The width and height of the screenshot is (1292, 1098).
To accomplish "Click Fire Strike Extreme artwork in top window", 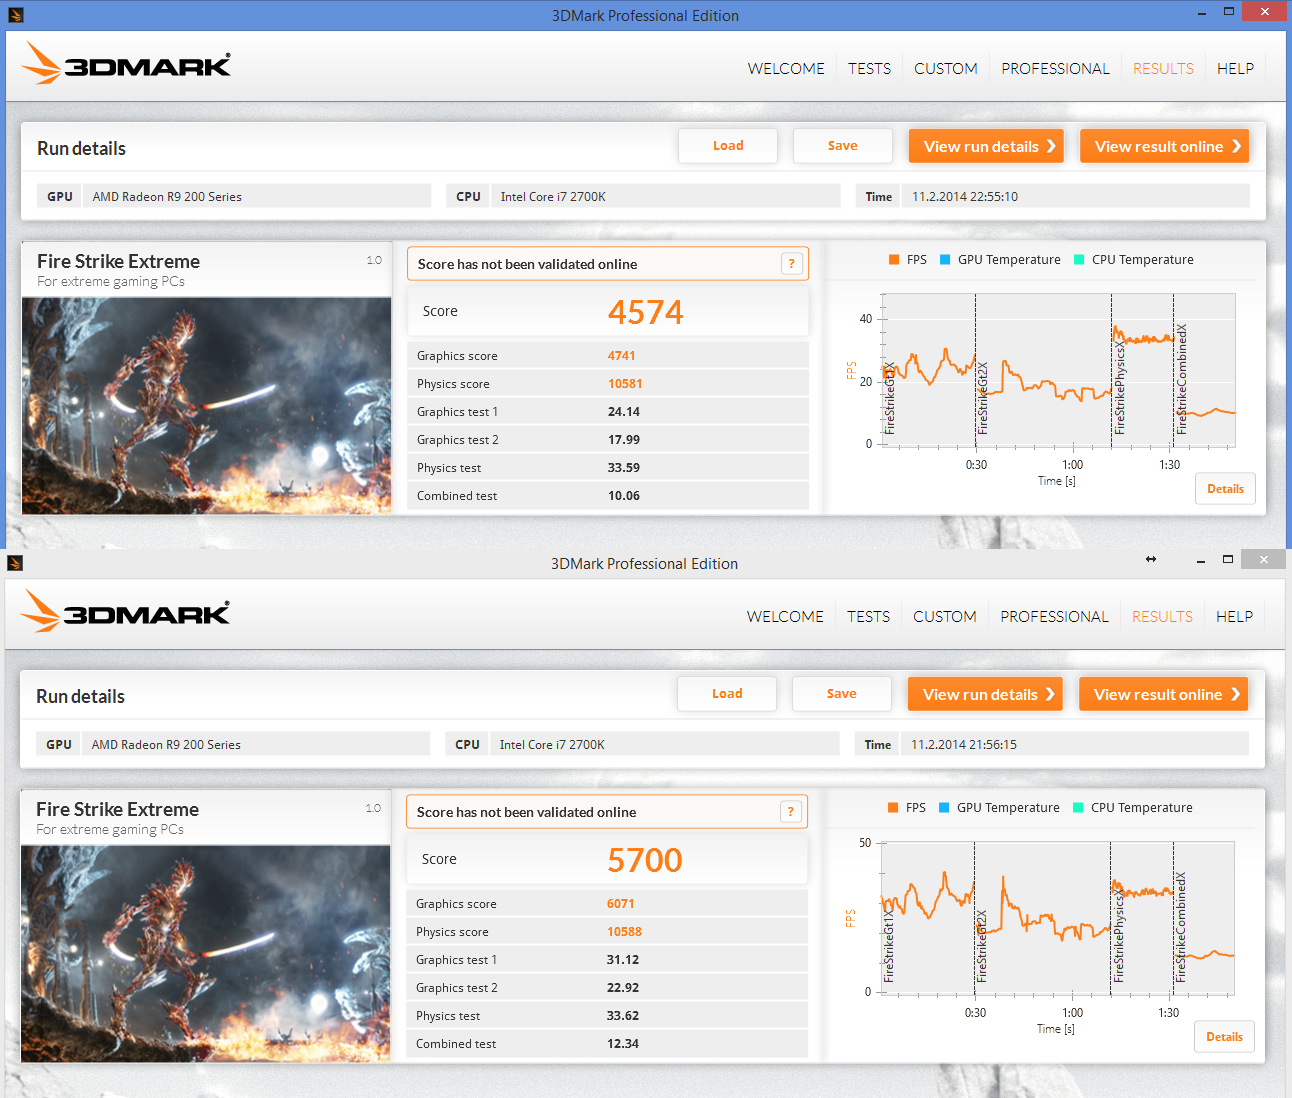I will click(x=207, y=406).
